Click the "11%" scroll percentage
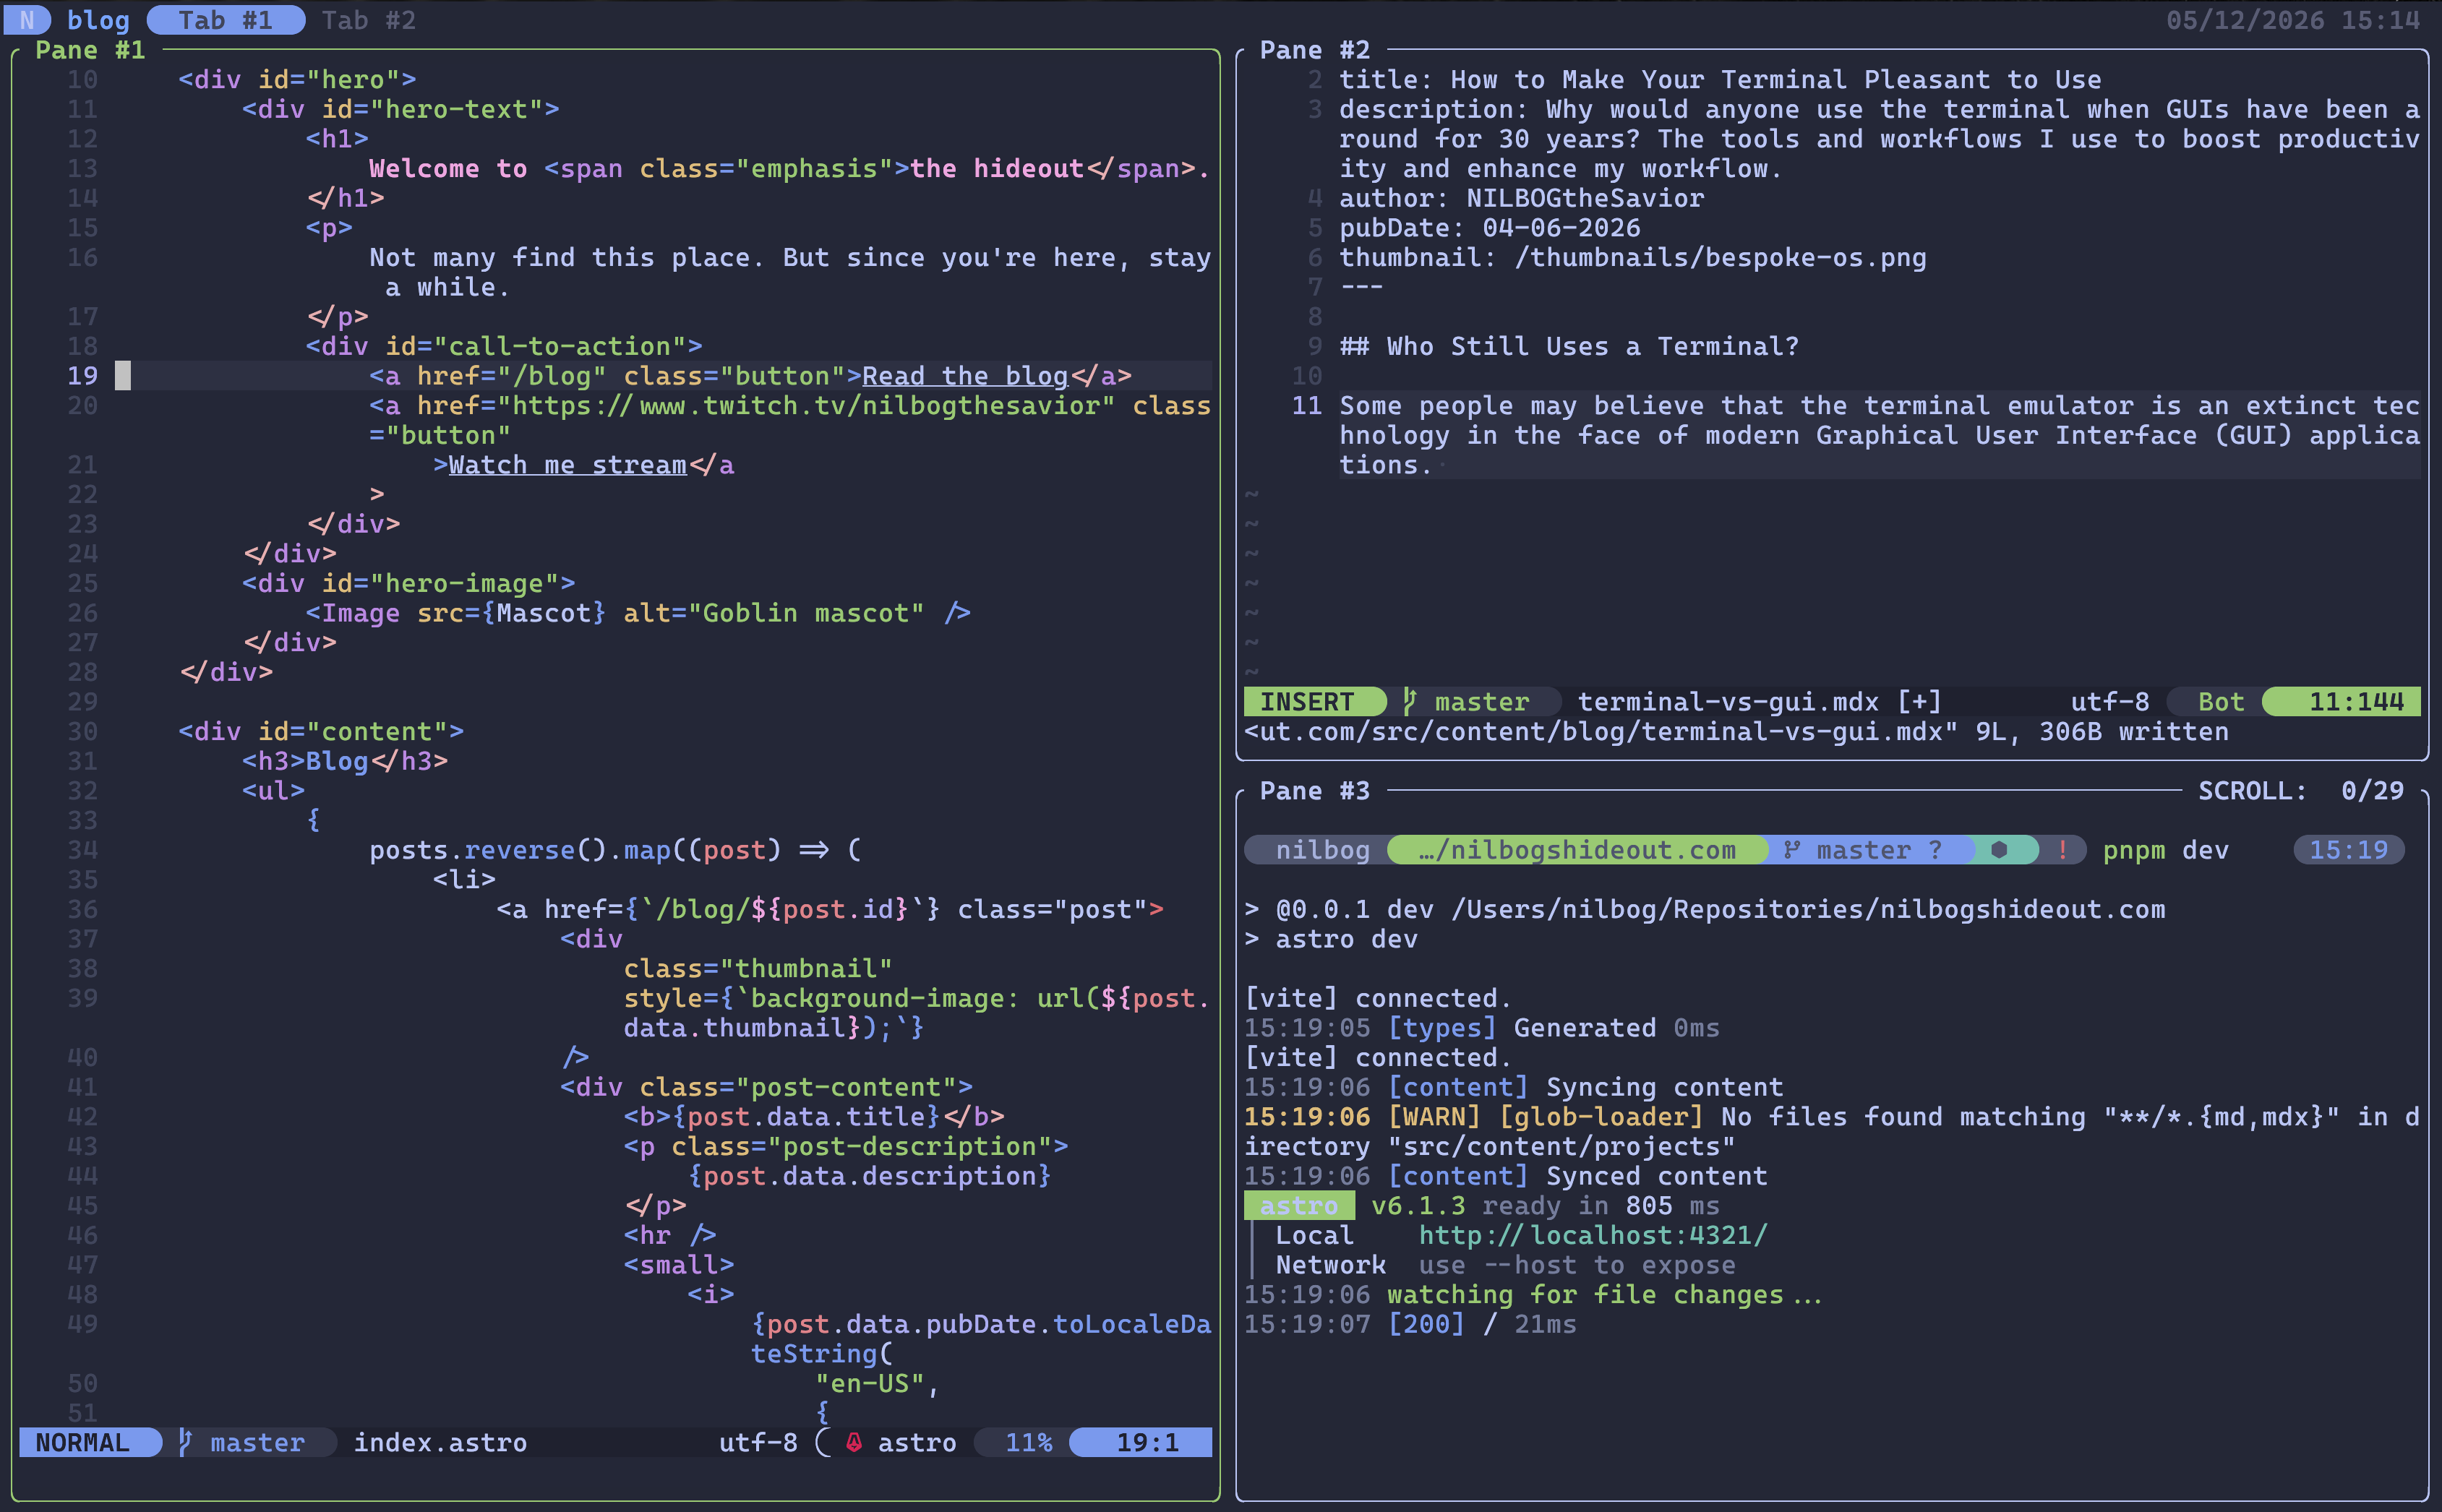This screenshot has height=1512, width=2442. pos(1028,1442)
